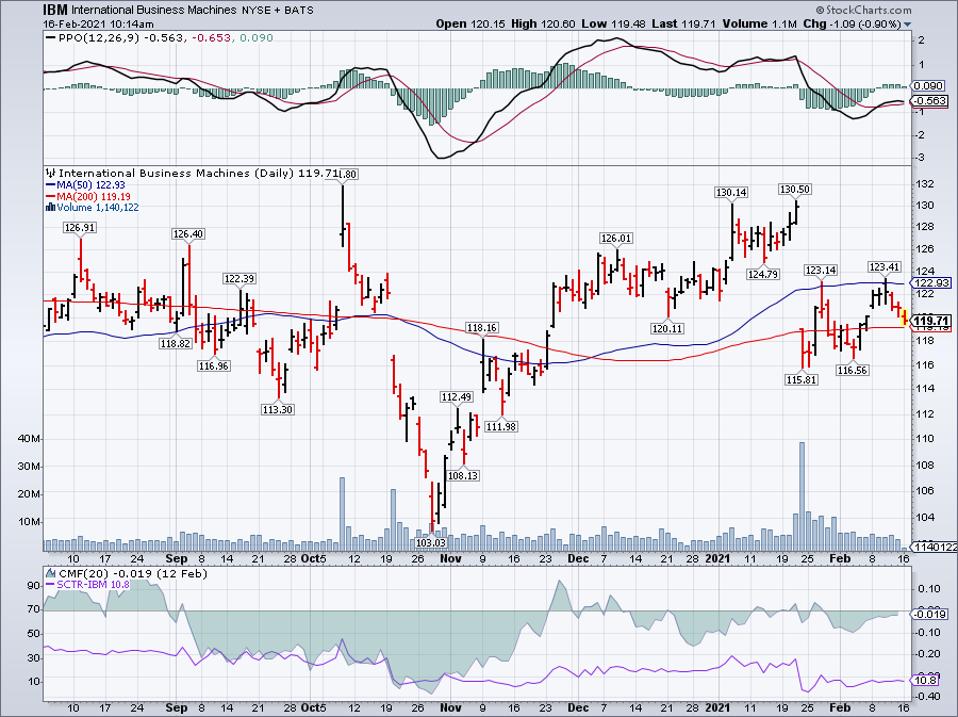Click the bar-chart icon before 'International Business Machines (Daily)'

[x=51, y=173]
